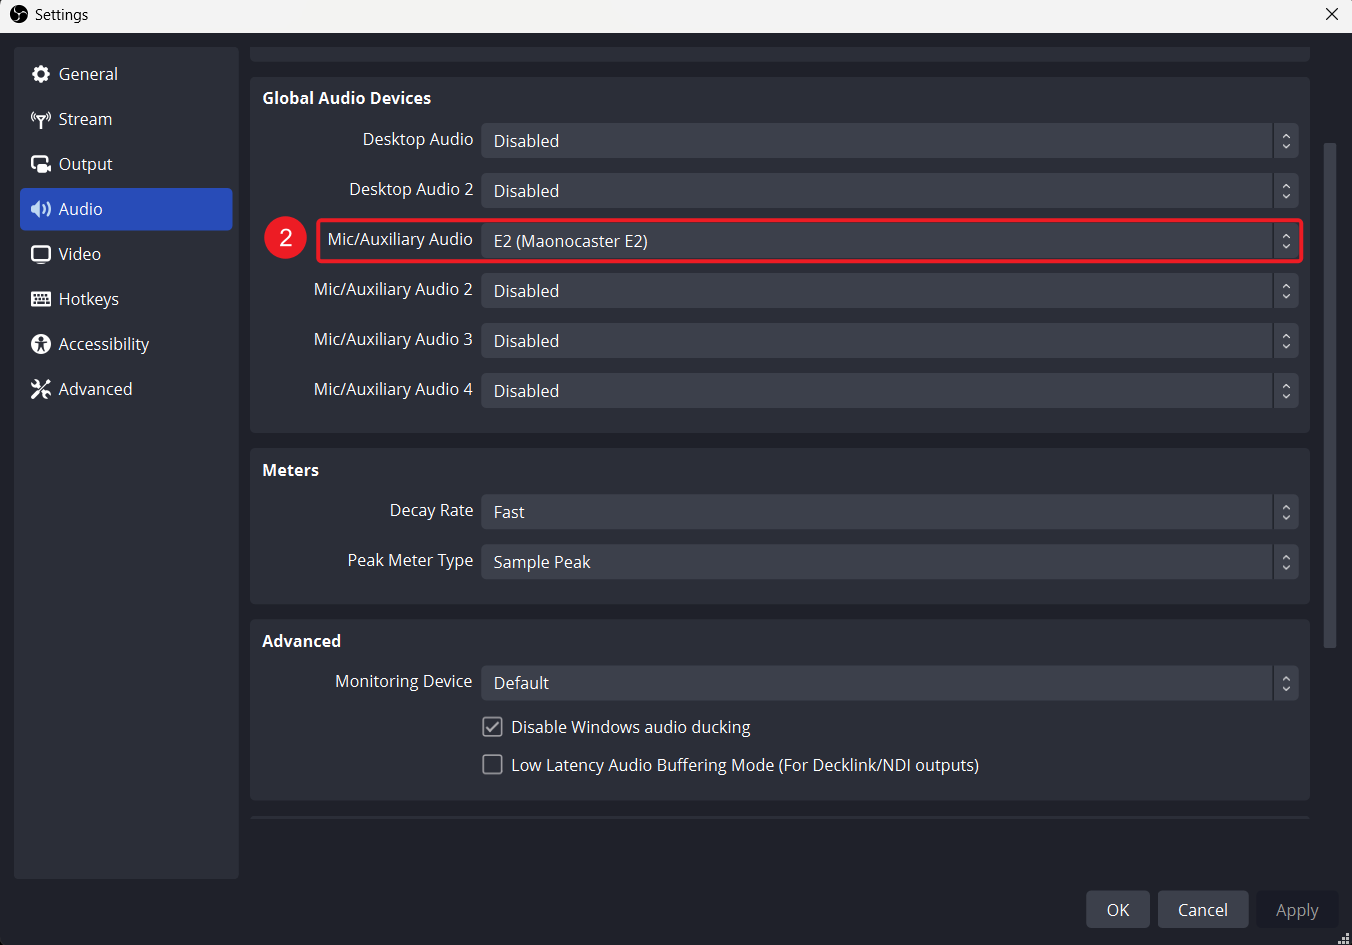Open Output settings via its icon
Viewport: 1352px width, 945px height.
pos(40,163)
